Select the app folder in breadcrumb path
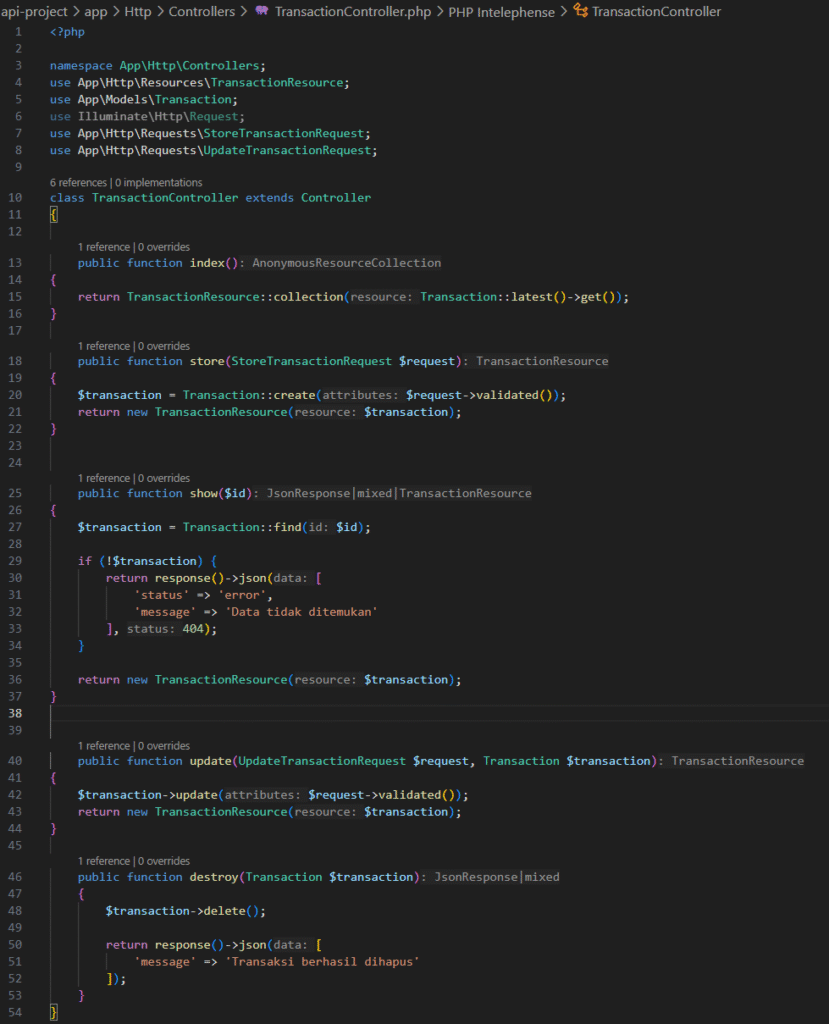Image resolution: width=829 pixels, height=1024 pixels. click(x=96, y=11)
